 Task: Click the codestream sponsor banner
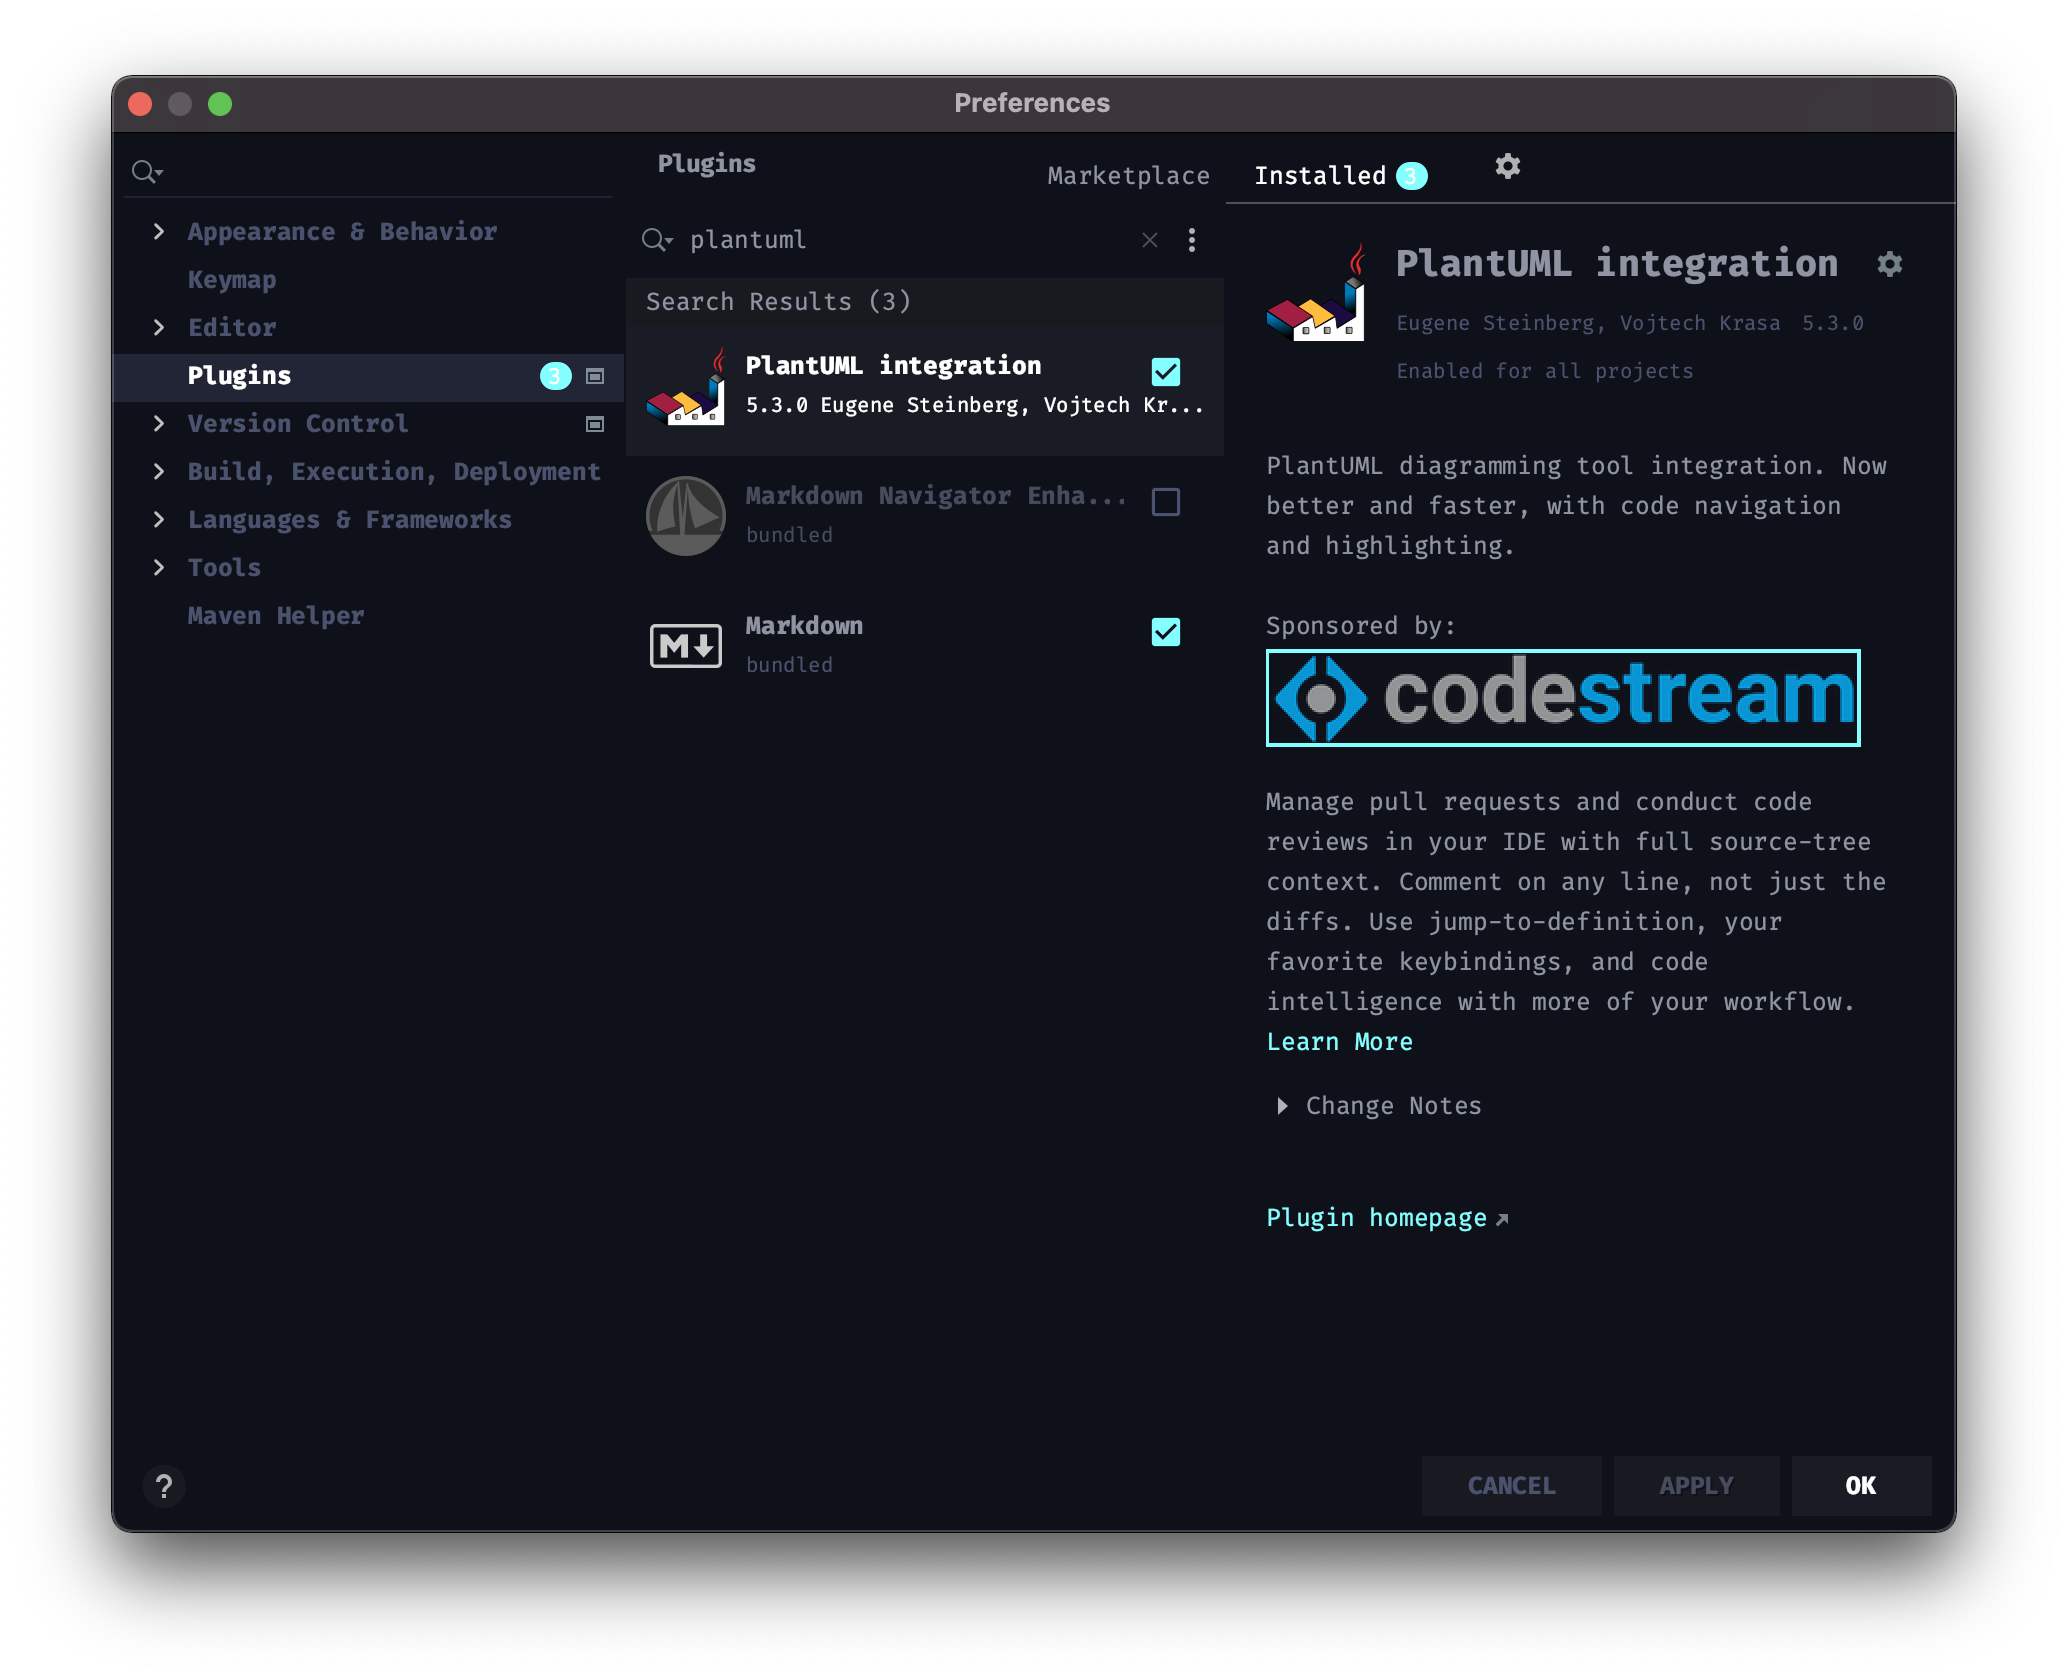1562,697
